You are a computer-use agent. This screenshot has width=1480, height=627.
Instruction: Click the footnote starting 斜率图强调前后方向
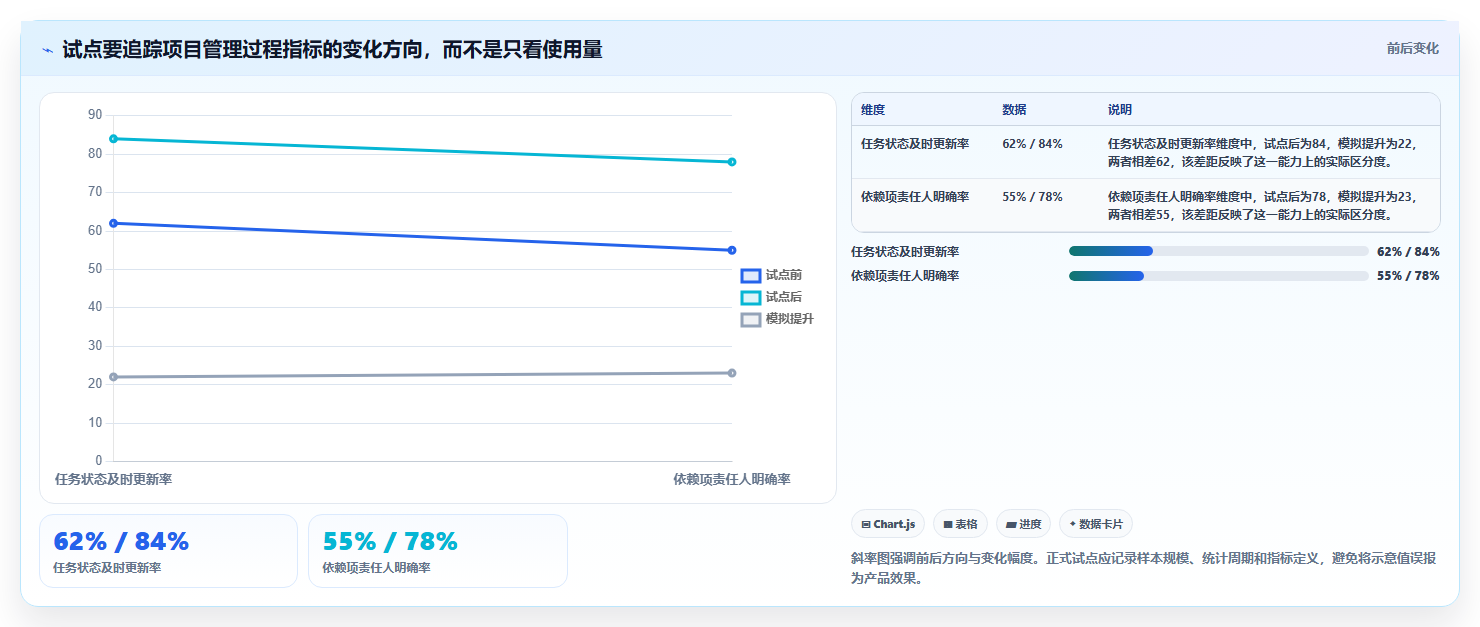point(1144,568)
